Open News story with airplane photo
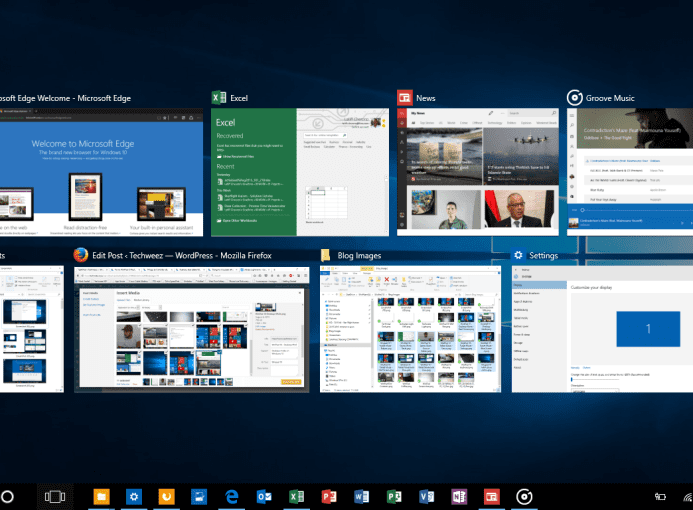The height and width of the screenshot is (510, 693). point(521,156)
